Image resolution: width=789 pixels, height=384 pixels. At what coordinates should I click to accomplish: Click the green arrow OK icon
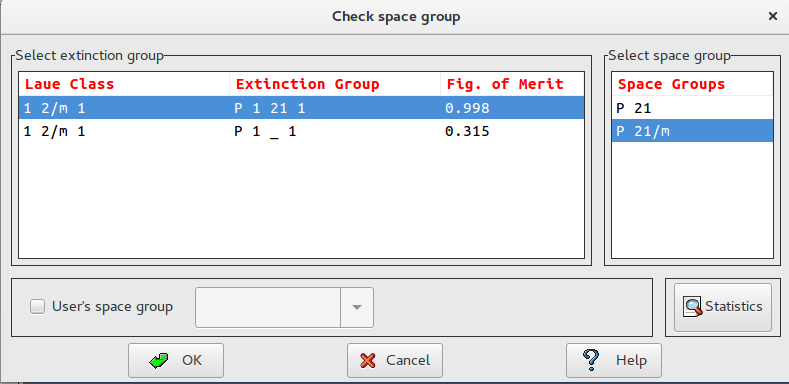point(159,360)
